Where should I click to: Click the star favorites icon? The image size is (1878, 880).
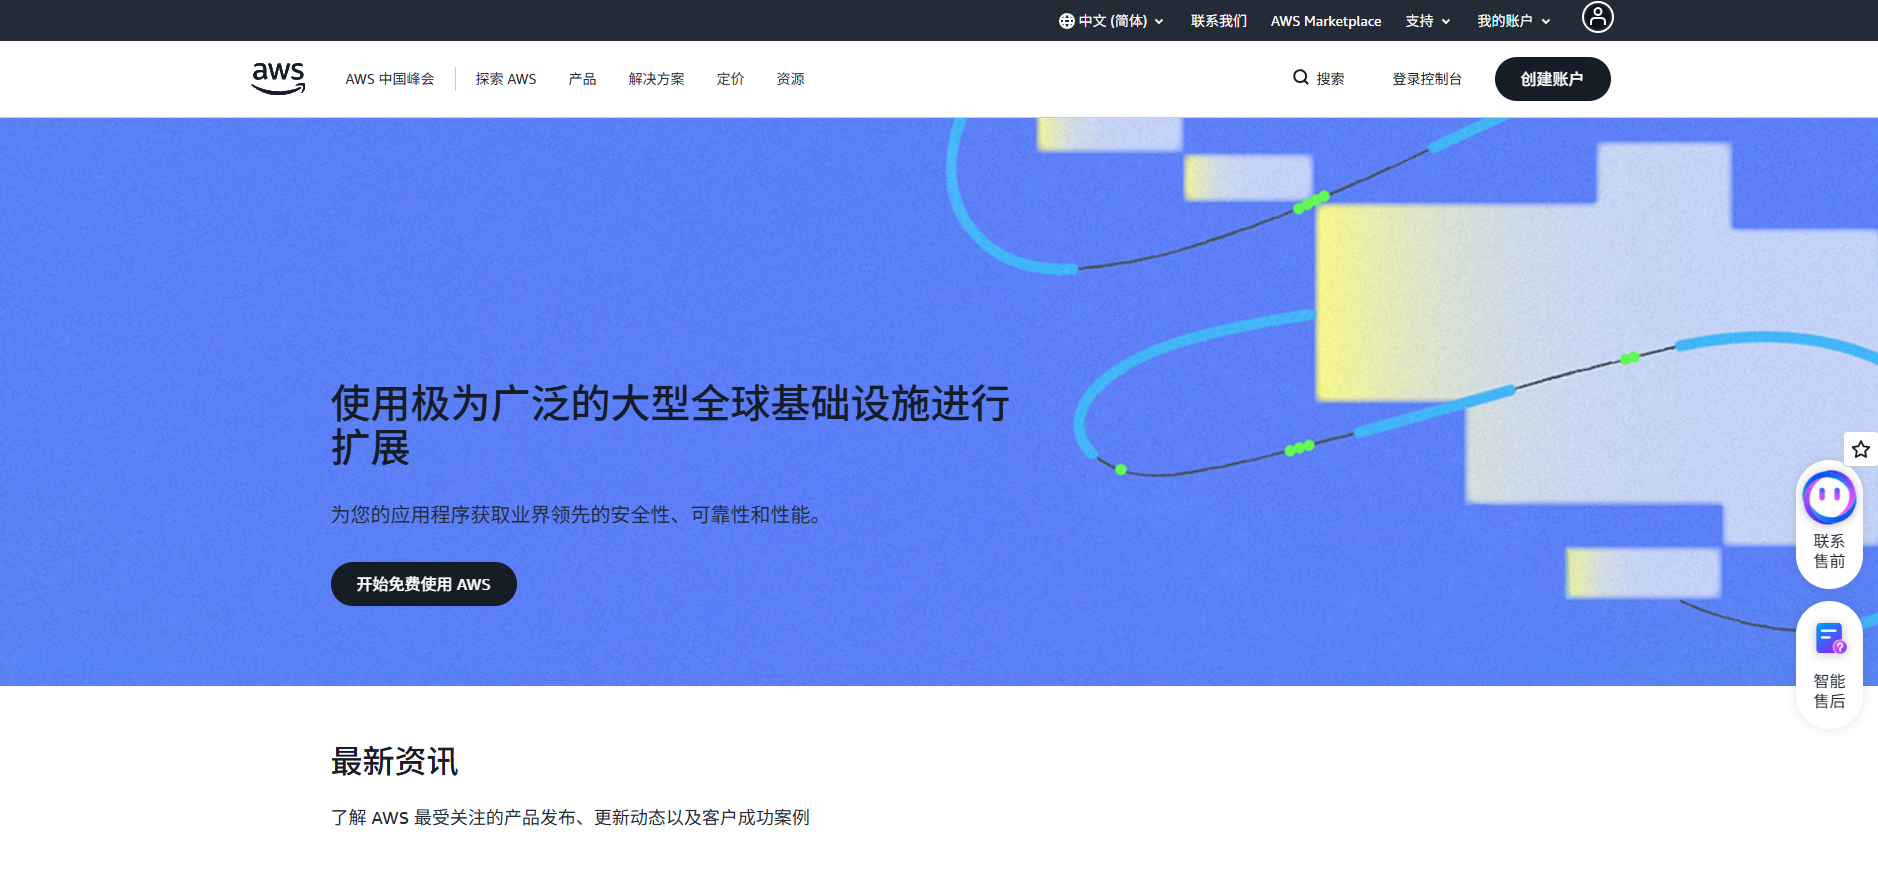[1860, 449]
